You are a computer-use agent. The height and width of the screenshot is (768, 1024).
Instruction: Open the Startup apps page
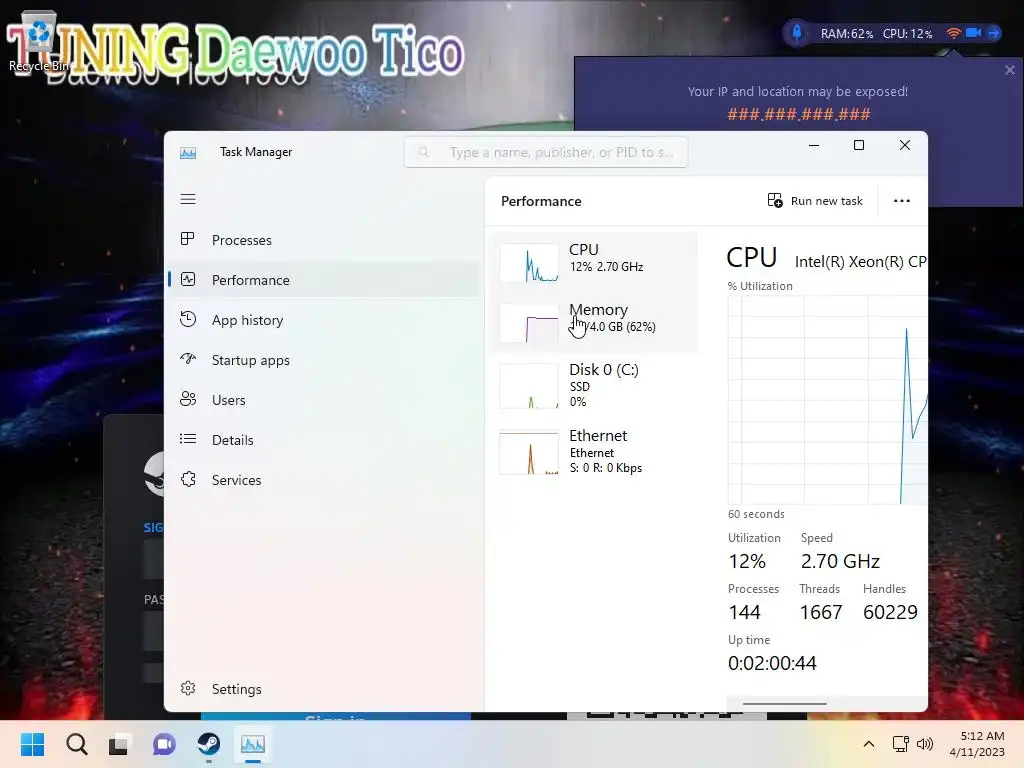pos(325,360)
